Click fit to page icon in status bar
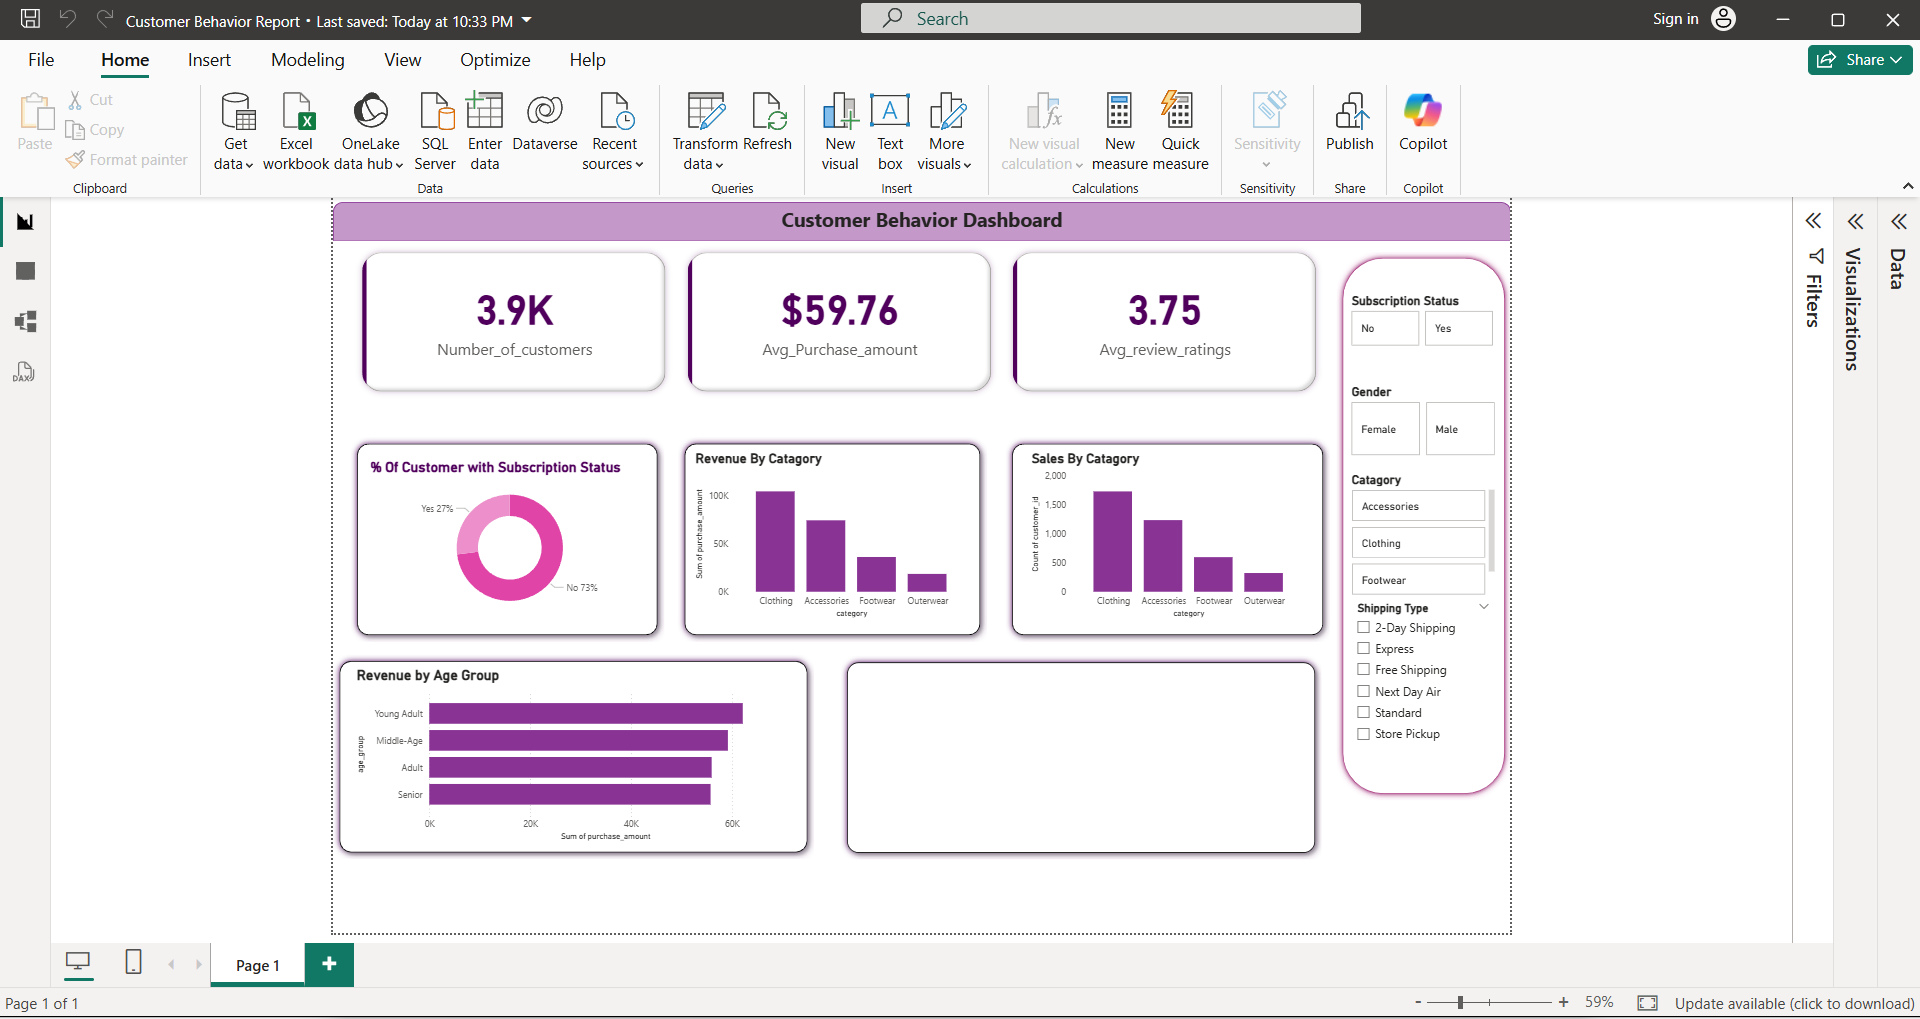The image size is (1920, 1019). (1647, 1003)
